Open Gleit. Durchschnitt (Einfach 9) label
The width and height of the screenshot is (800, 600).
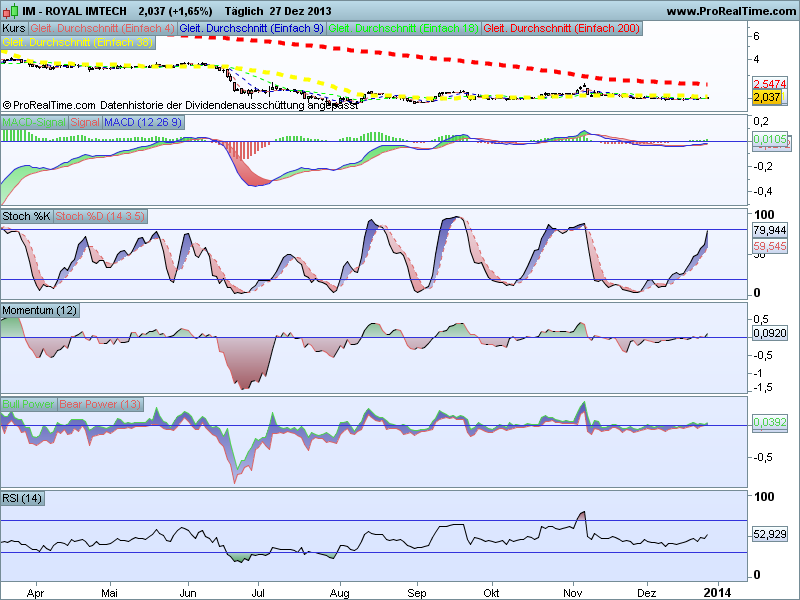click(x=252, y=29)
